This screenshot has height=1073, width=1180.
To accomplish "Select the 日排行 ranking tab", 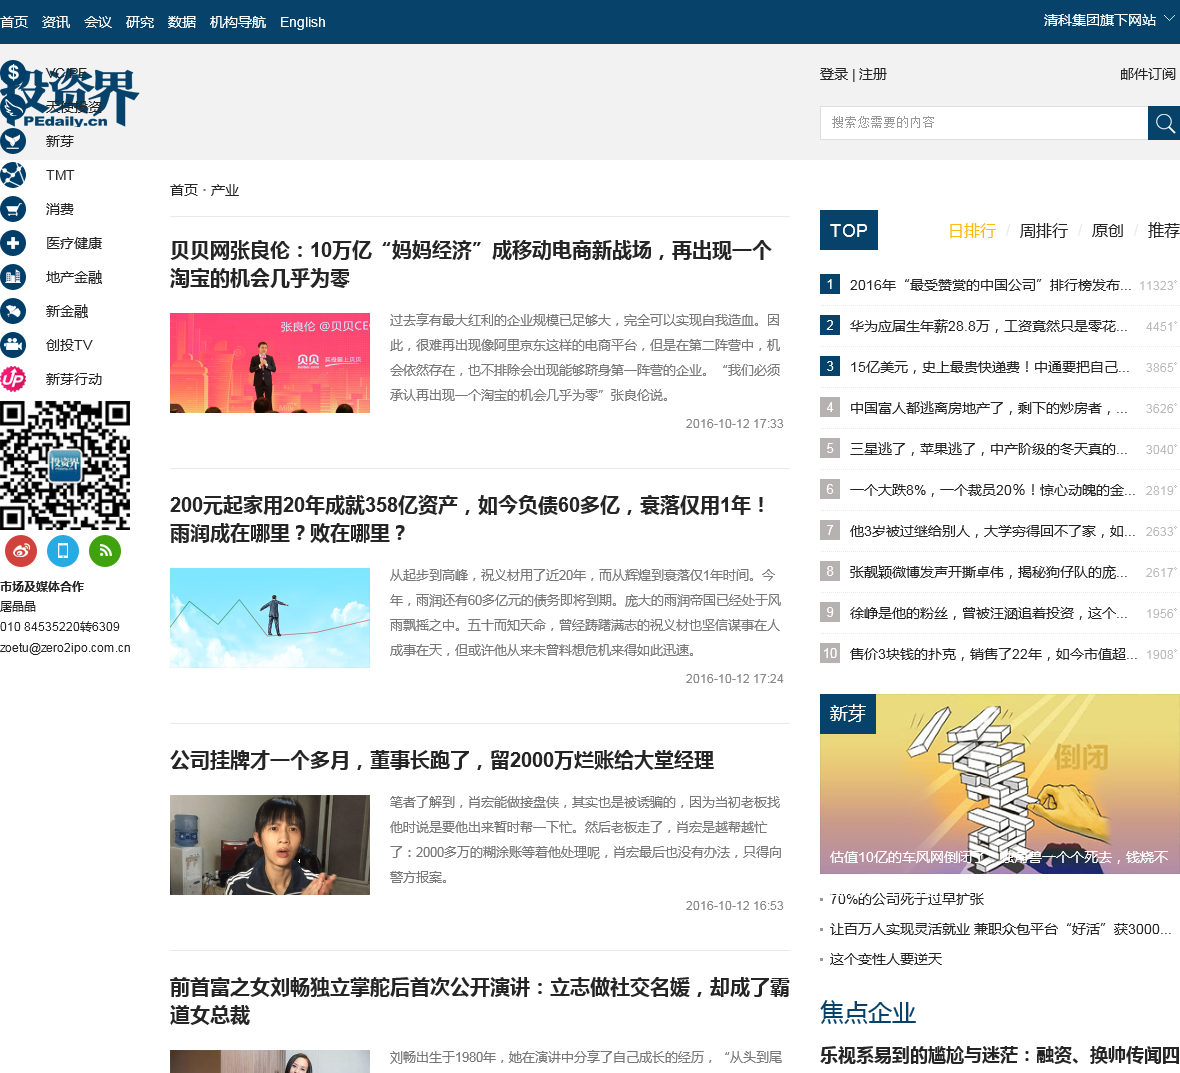I will click(972, 230).
